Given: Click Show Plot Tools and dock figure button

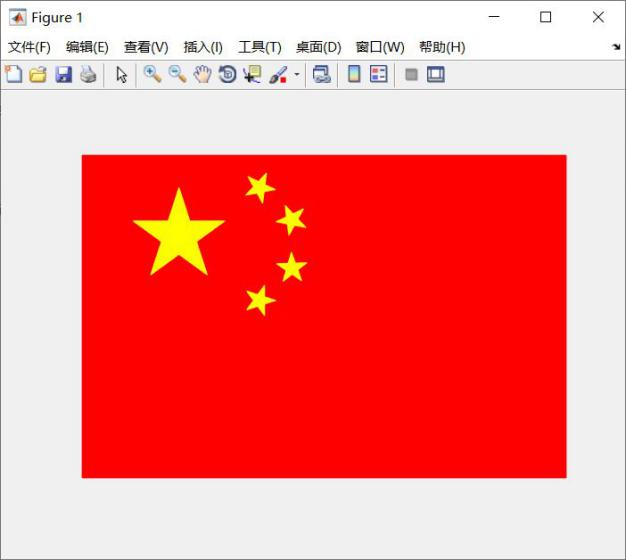Looking at the screenshot, I should [x=435, y=74].
